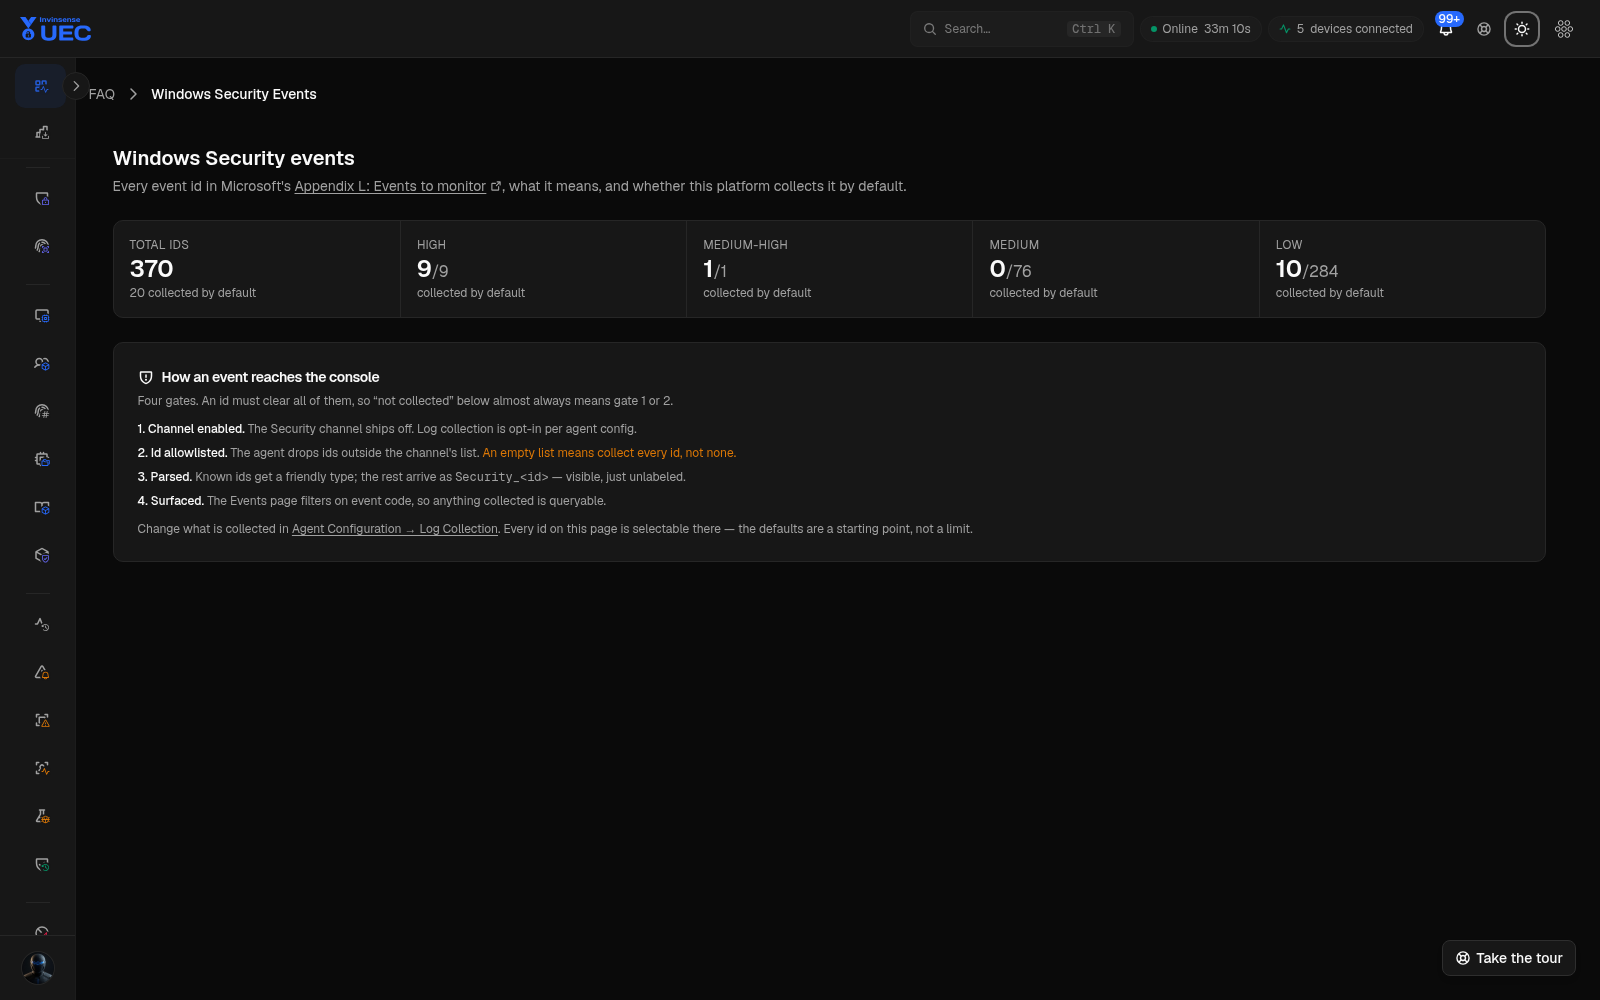1600x1000 pixels.
Task: Click the Invinsense UEC logo
Action: (x=56, y=29)
